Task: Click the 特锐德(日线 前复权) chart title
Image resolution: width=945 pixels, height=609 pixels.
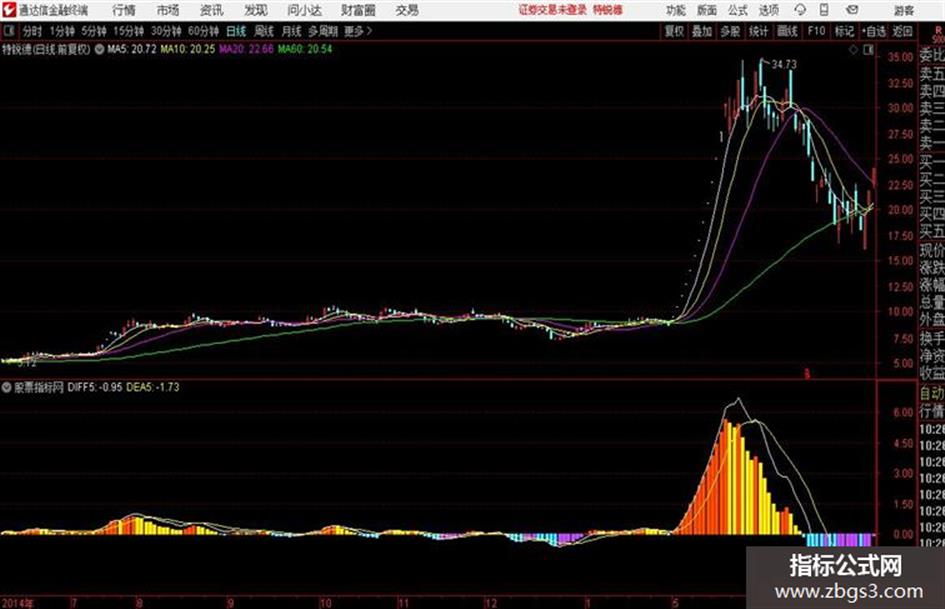Action: click(46, 49)
